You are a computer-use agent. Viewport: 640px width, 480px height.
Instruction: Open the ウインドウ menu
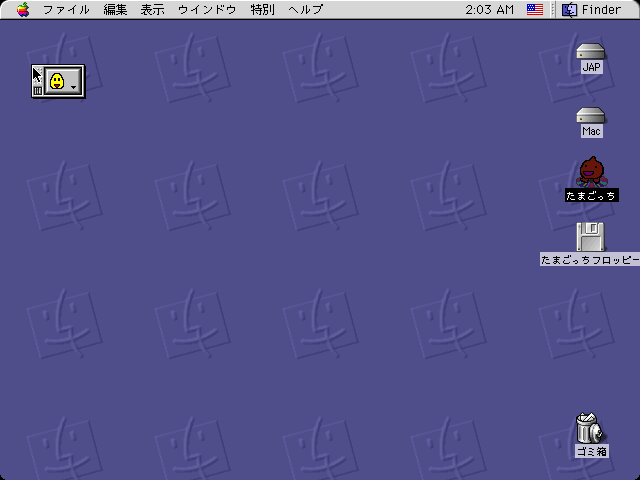click(x=207, y=9)
